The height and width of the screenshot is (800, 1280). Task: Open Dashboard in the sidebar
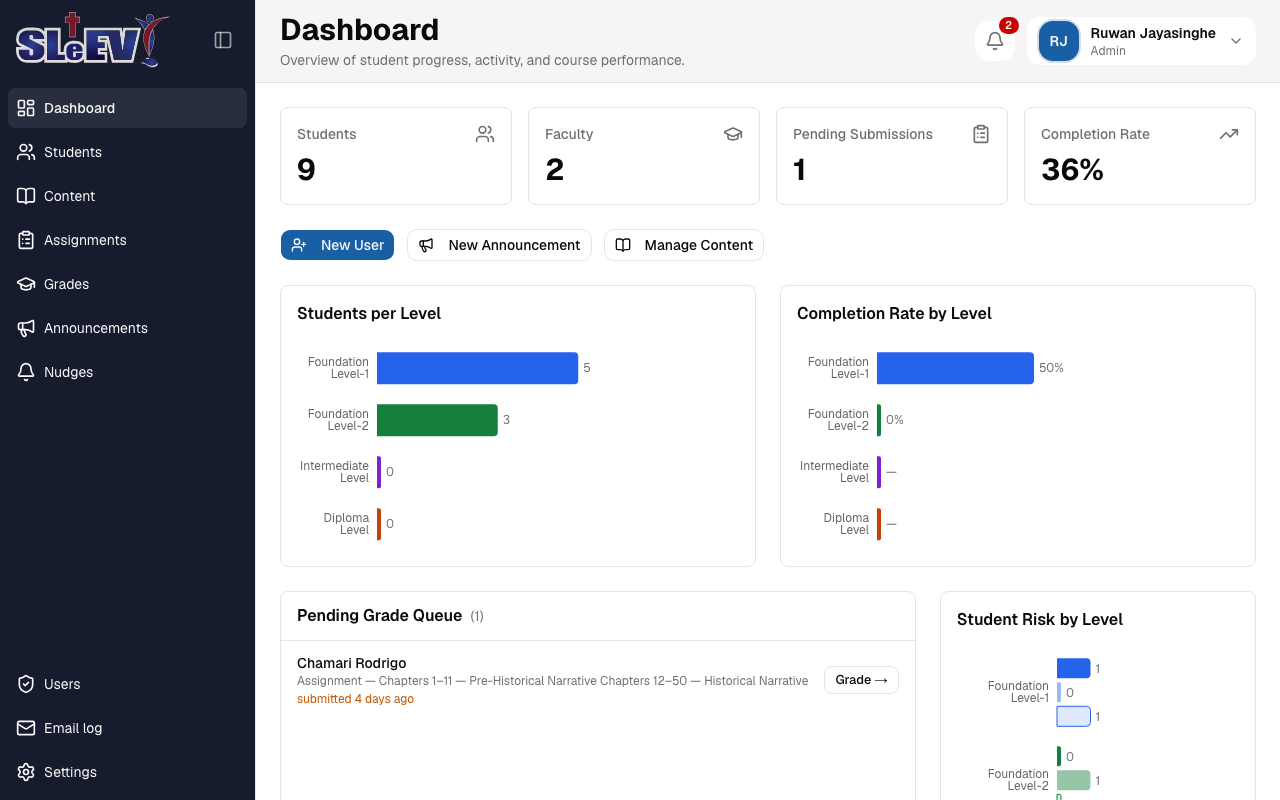127,108
